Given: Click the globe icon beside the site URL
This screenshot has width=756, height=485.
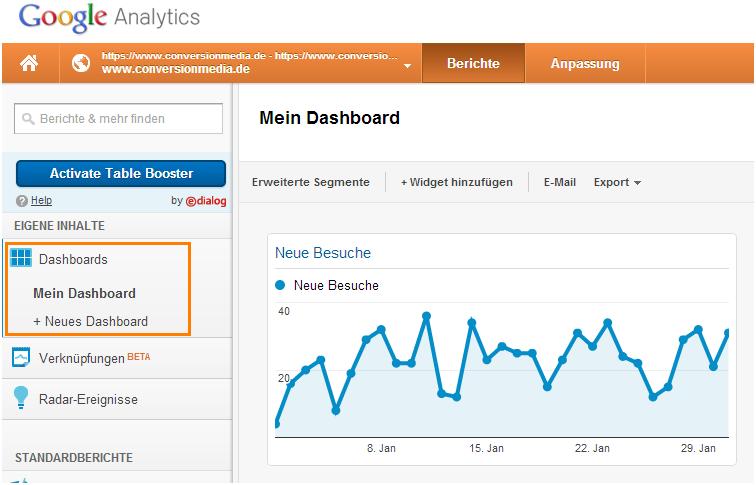Looking at the screenshot, I should 81,63.
